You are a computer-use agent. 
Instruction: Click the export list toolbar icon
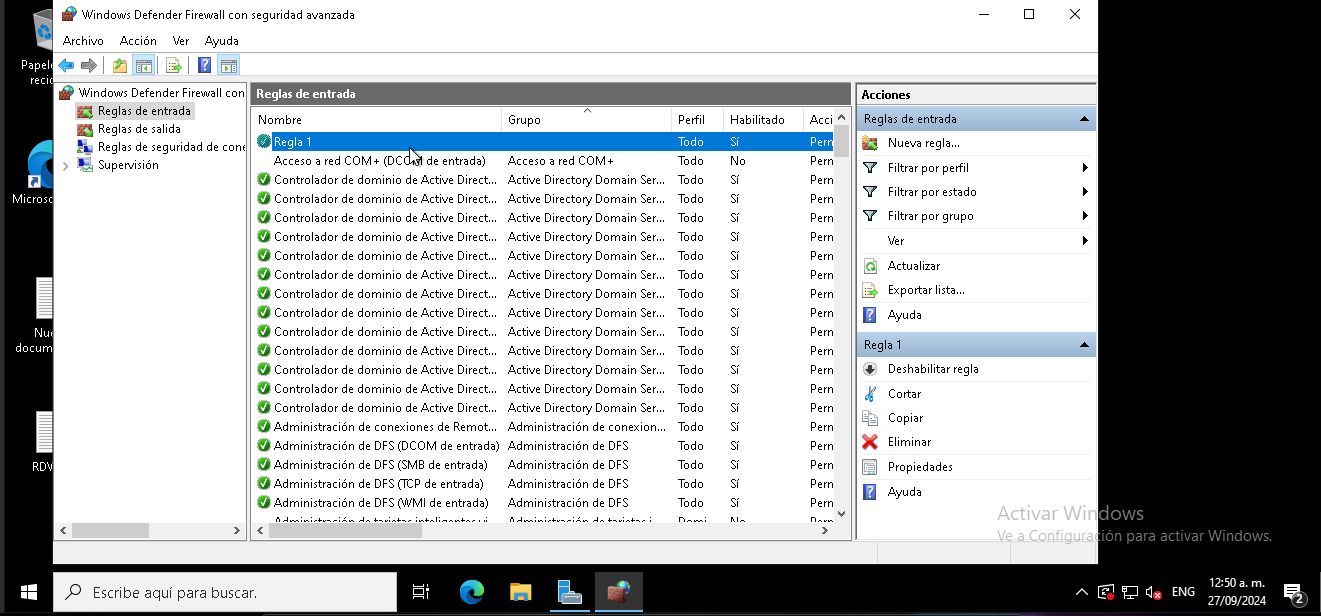174,66
